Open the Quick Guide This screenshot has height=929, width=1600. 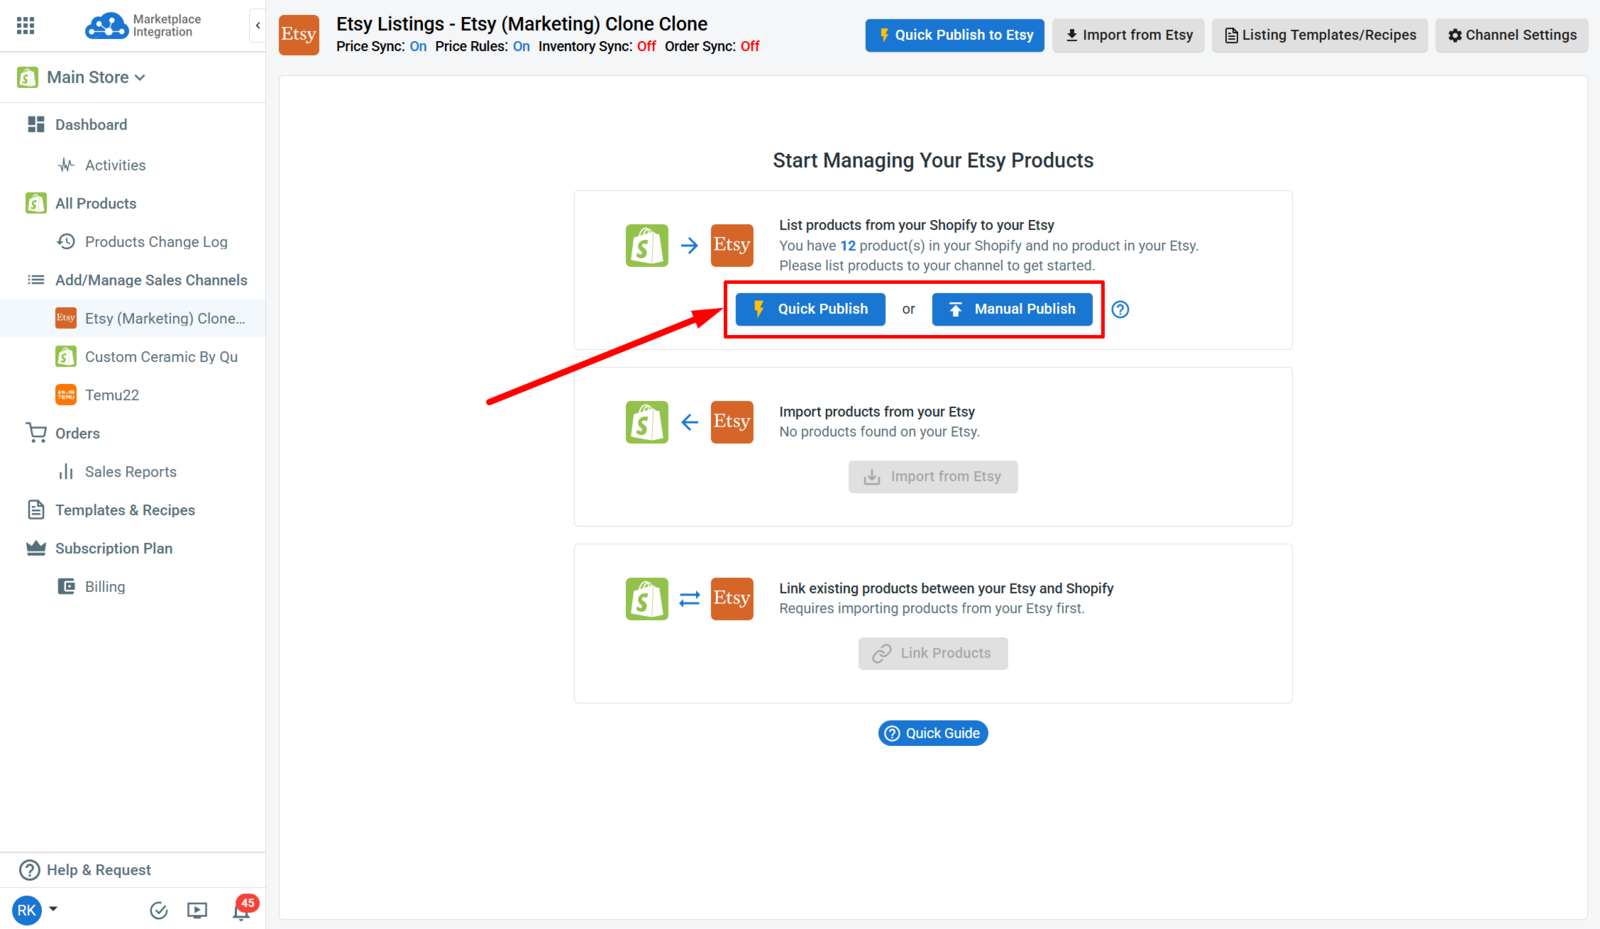click(933, 733)
